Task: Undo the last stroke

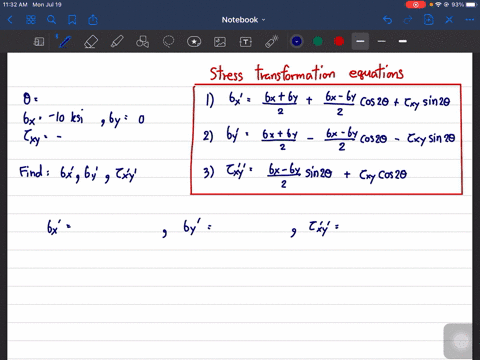Action: click(x=387, y=20)
